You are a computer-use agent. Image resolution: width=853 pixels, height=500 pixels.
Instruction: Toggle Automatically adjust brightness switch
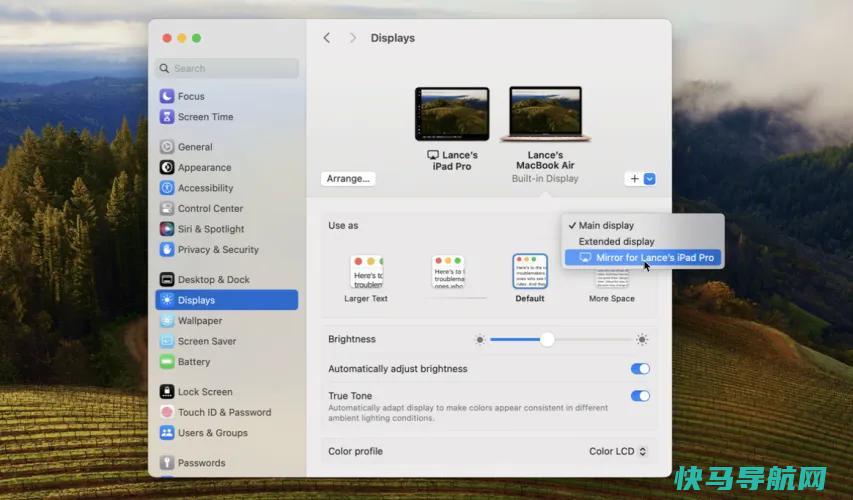pos(640,369)
